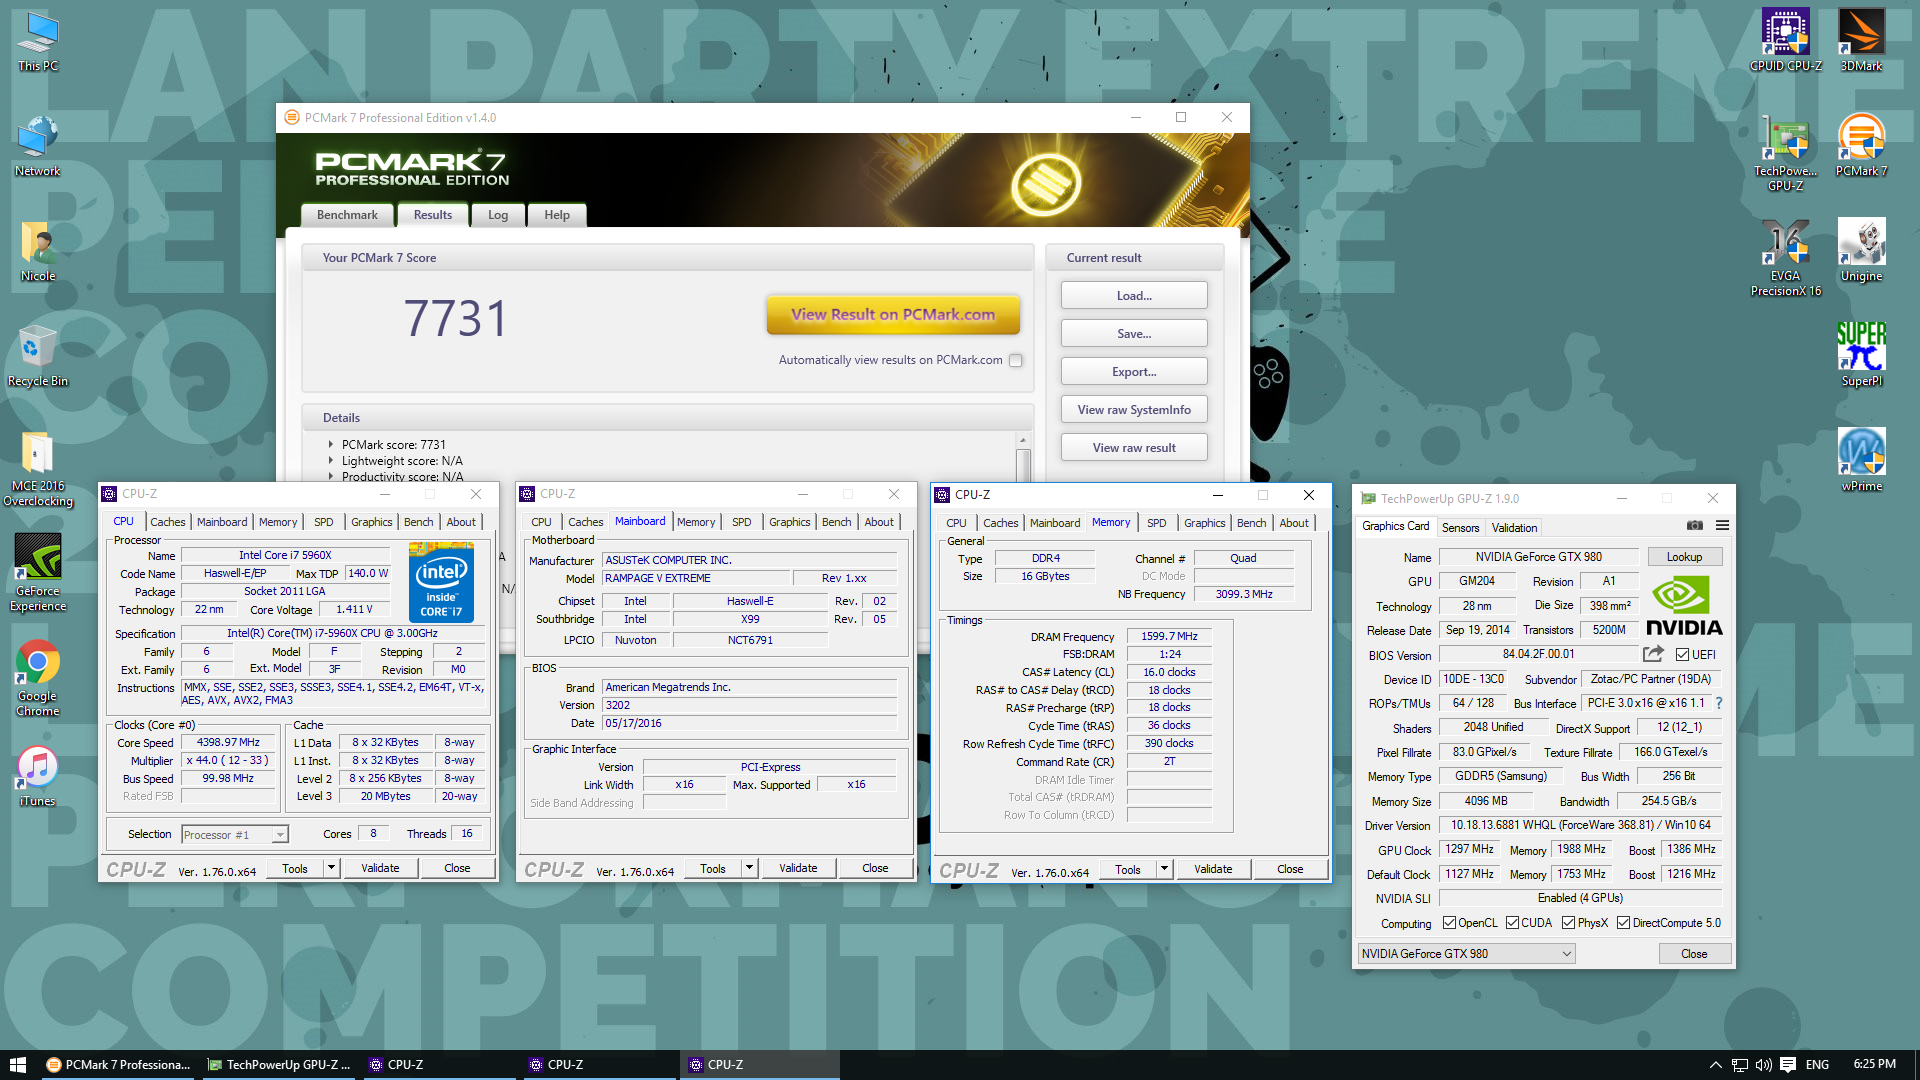Open MCE 2016 Overclocking folder icon
The width and height of the screenshot is (1920, 1080).
point(38,469)
